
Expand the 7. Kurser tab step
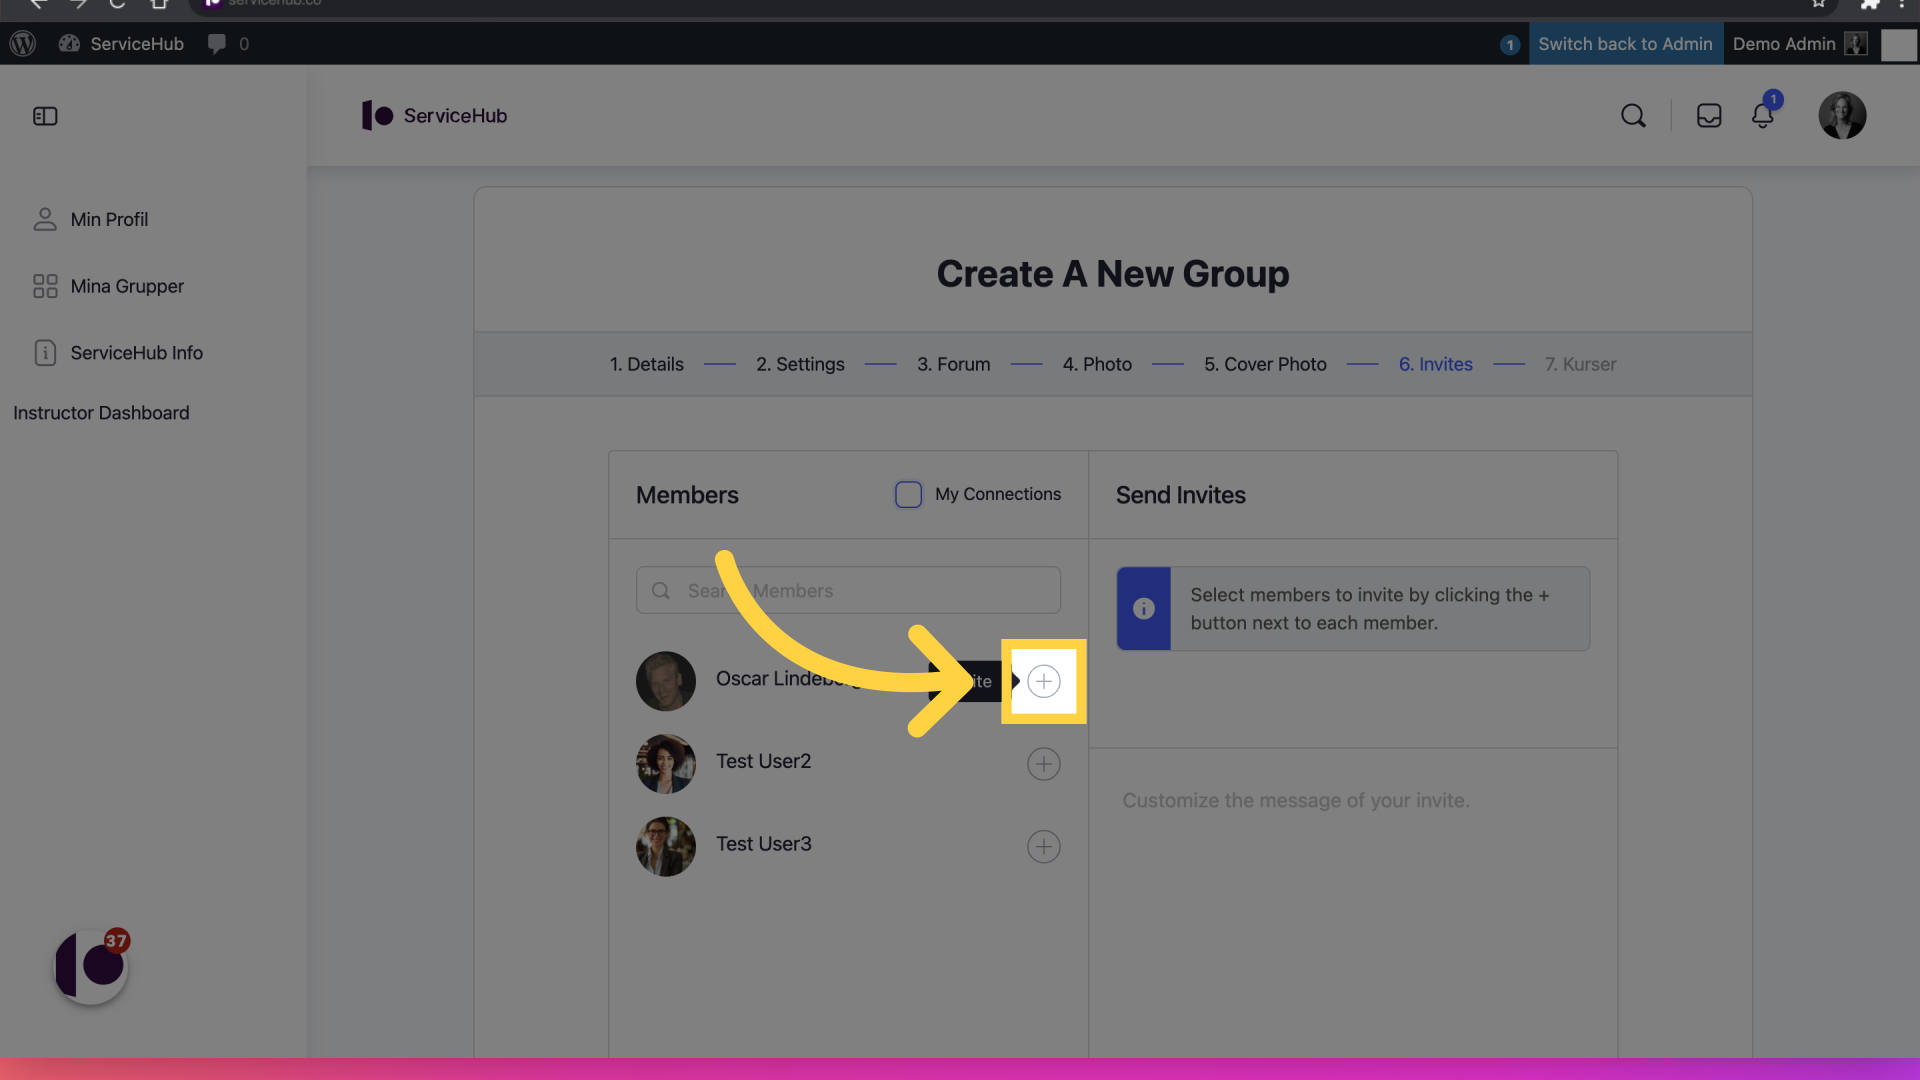[x=1578, y=365]
